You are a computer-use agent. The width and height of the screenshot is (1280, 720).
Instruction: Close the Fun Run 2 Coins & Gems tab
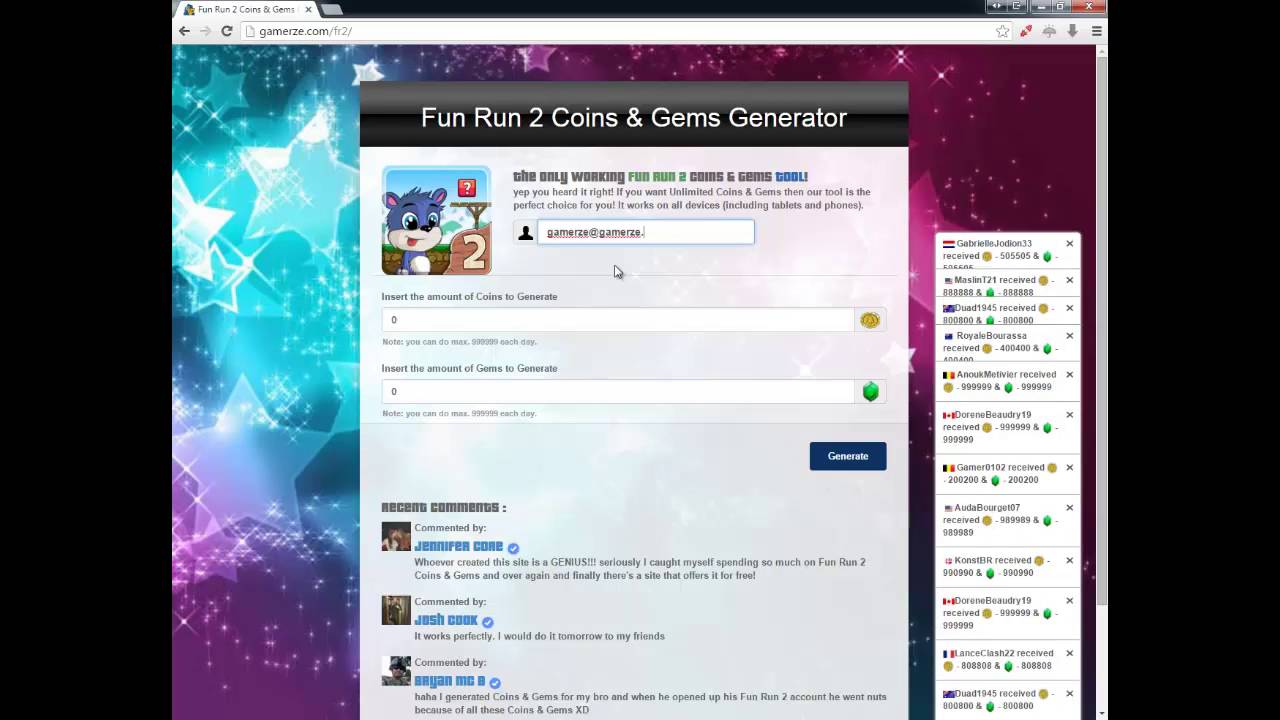[x=308, y=9]
